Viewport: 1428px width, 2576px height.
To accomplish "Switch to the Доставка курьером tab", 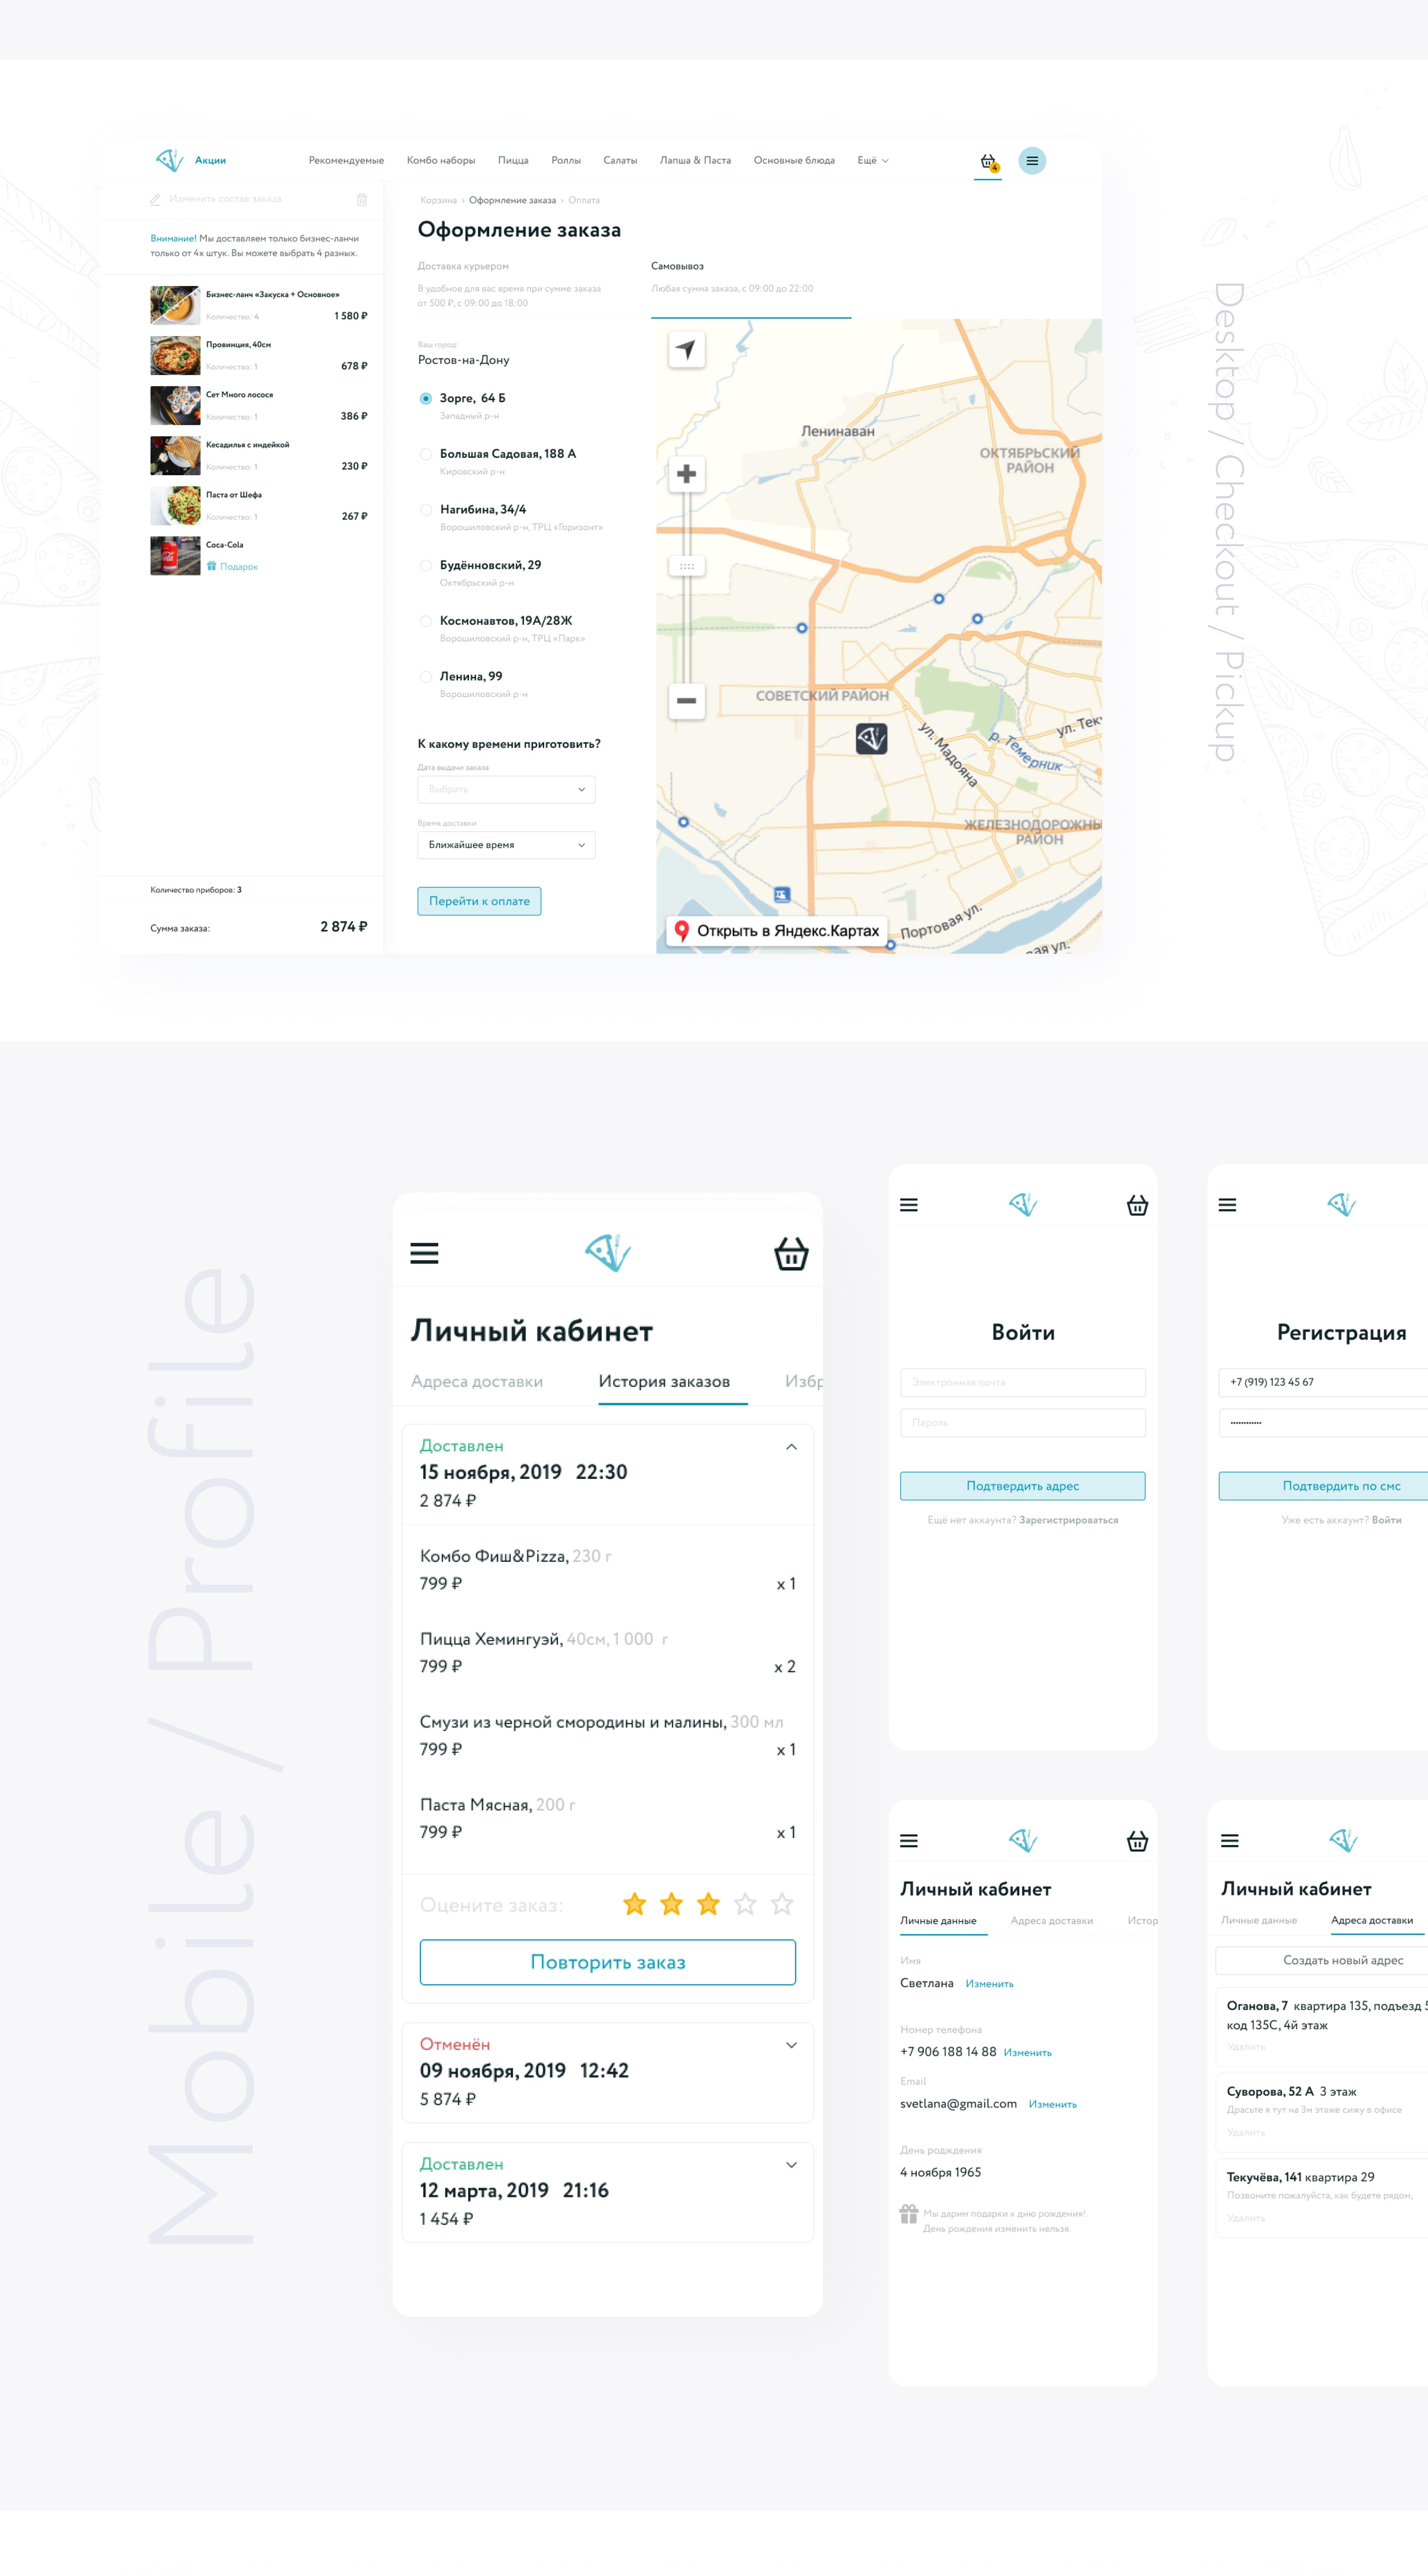I will tap(463, 266).
